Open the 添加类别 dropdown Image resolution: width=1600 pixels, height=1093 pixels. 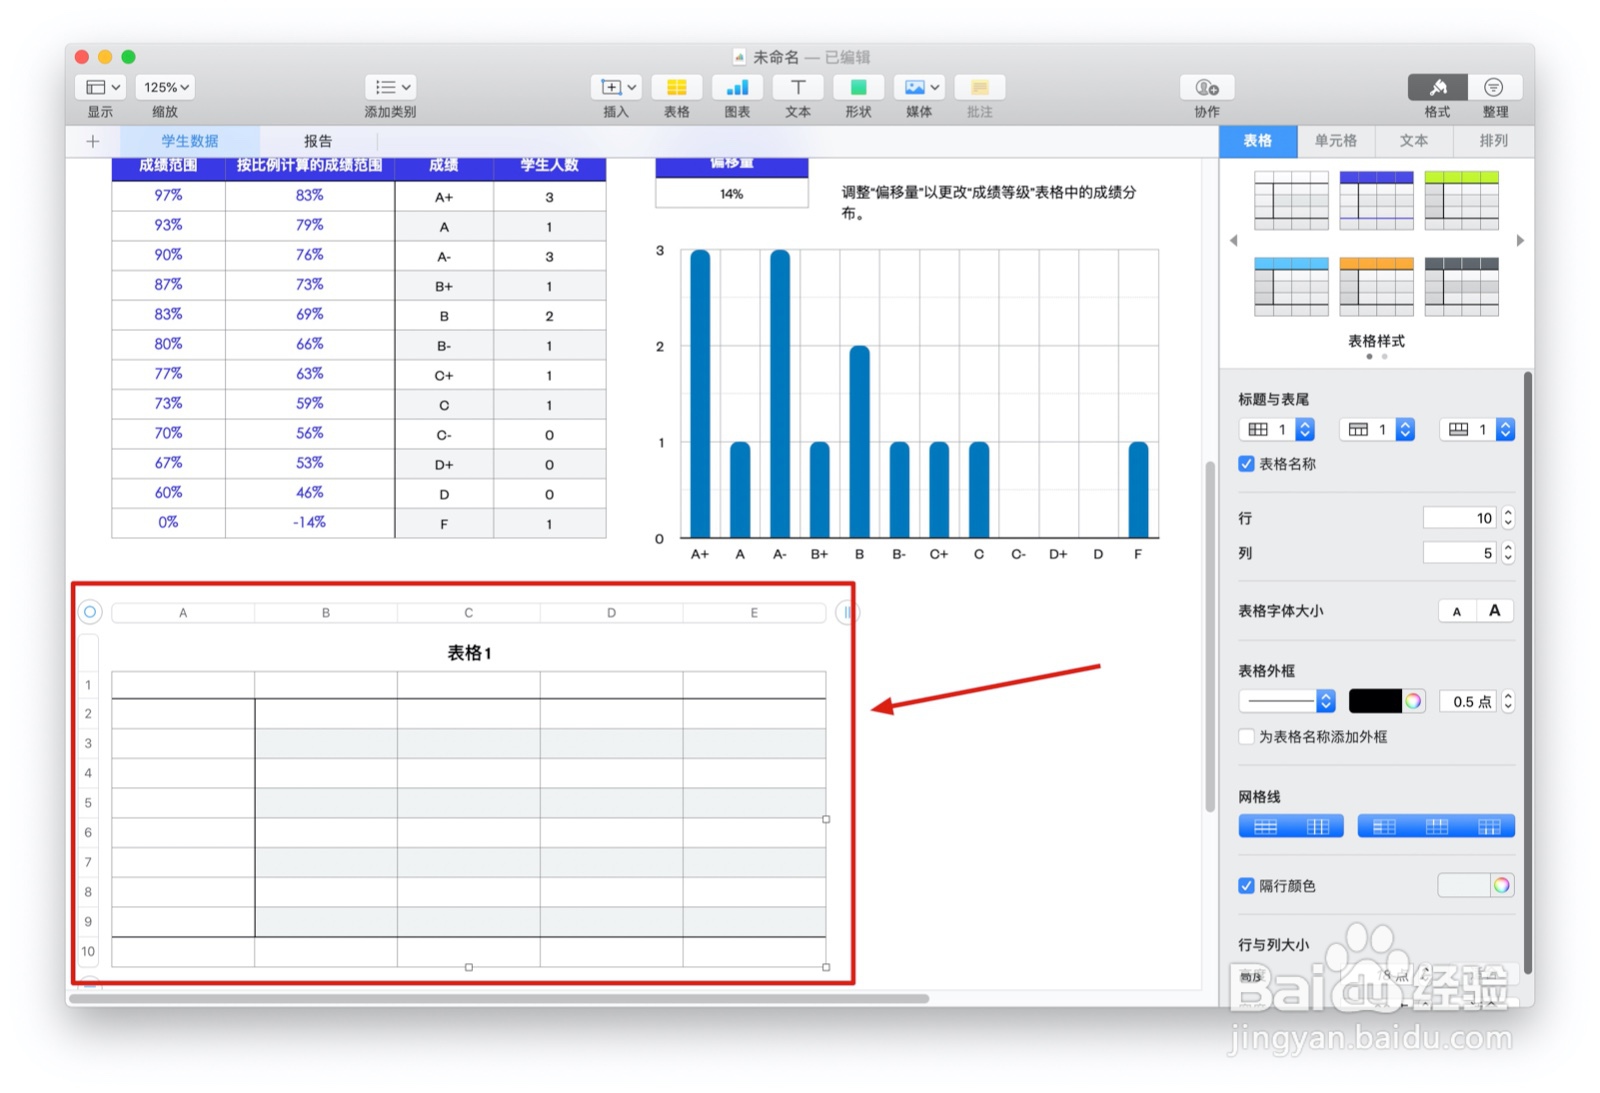click(390, 88)
